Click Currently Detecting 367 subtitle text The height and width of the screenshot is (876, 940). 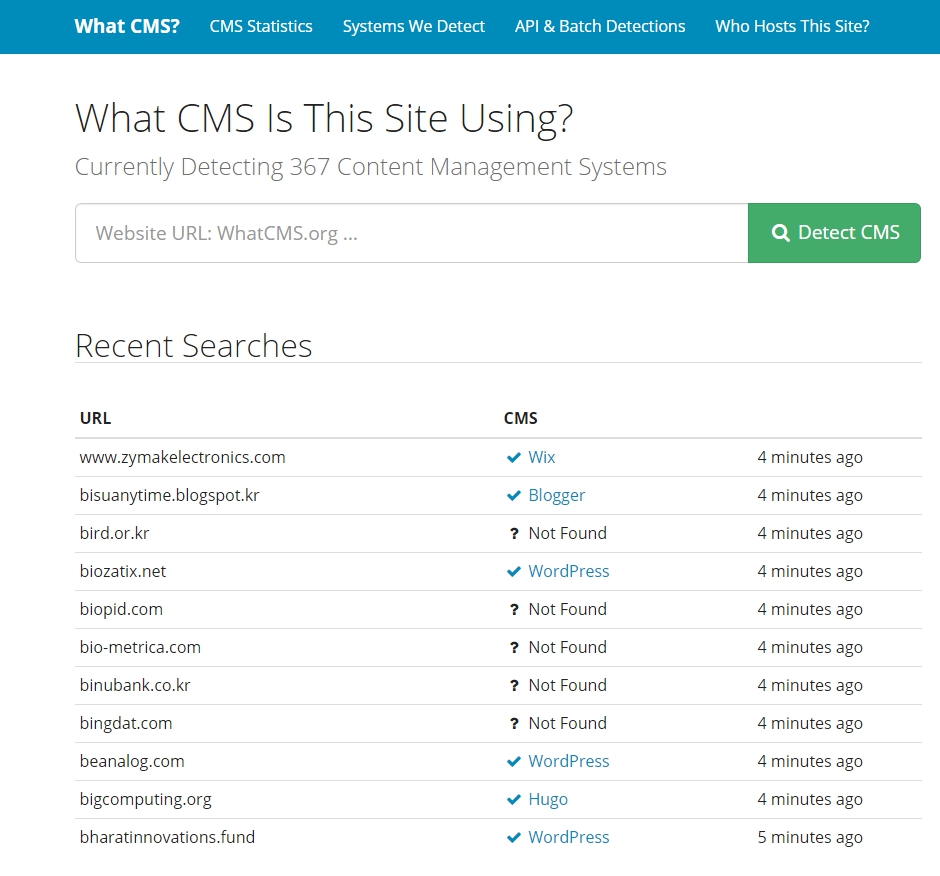point(370,167)
